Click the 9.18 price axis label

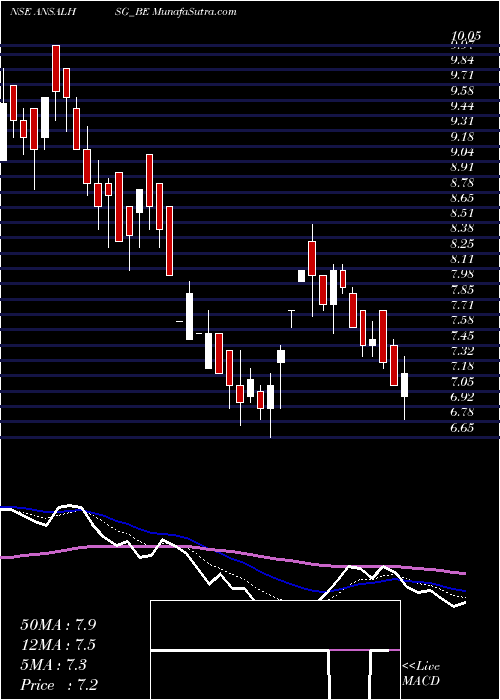[462, 136]
